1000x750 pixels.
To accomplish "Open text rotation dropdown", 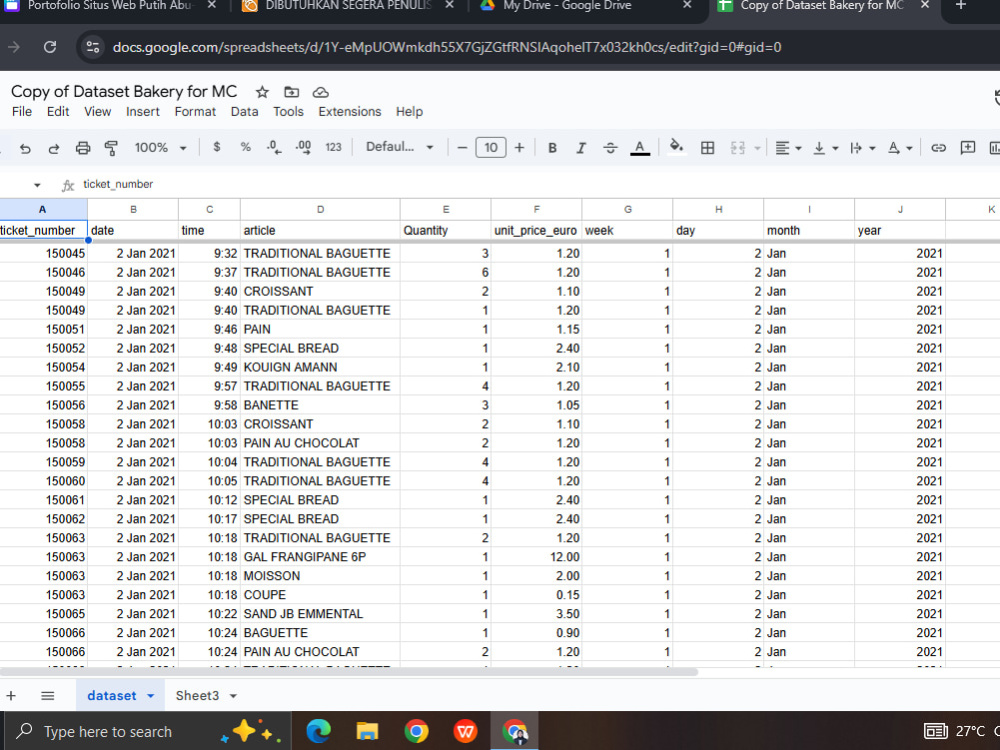I will point(900,148).
